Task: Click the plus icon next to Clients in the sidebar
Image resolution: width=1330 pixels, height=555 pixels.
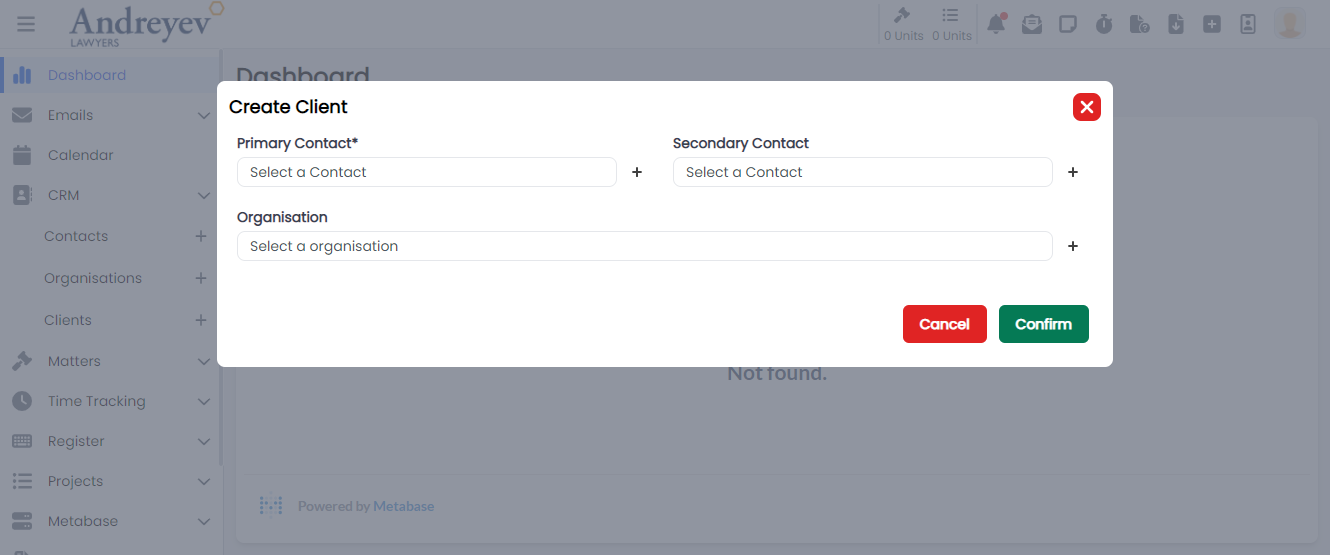Action: pos(201,320)
